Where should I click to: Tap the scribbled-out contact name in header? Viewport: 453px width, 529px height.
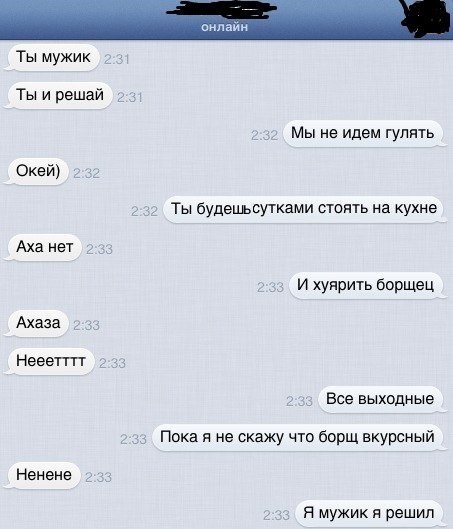click(x=222, y=9)
